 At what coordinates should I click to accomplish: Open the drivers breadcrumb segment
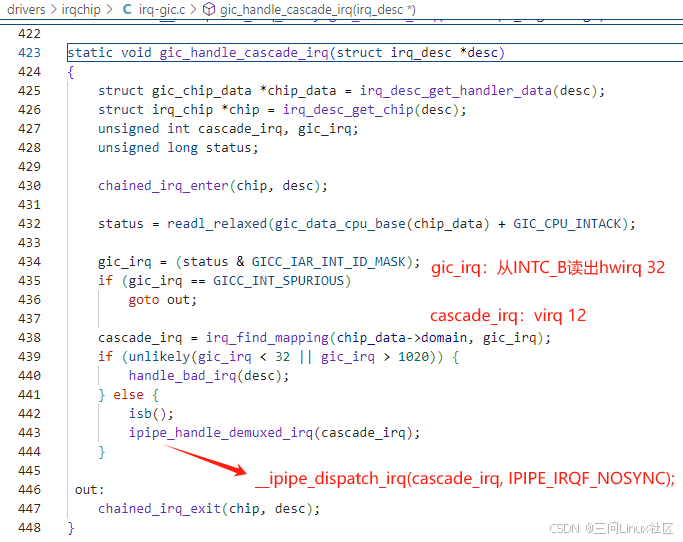click(x=26, y=9)
